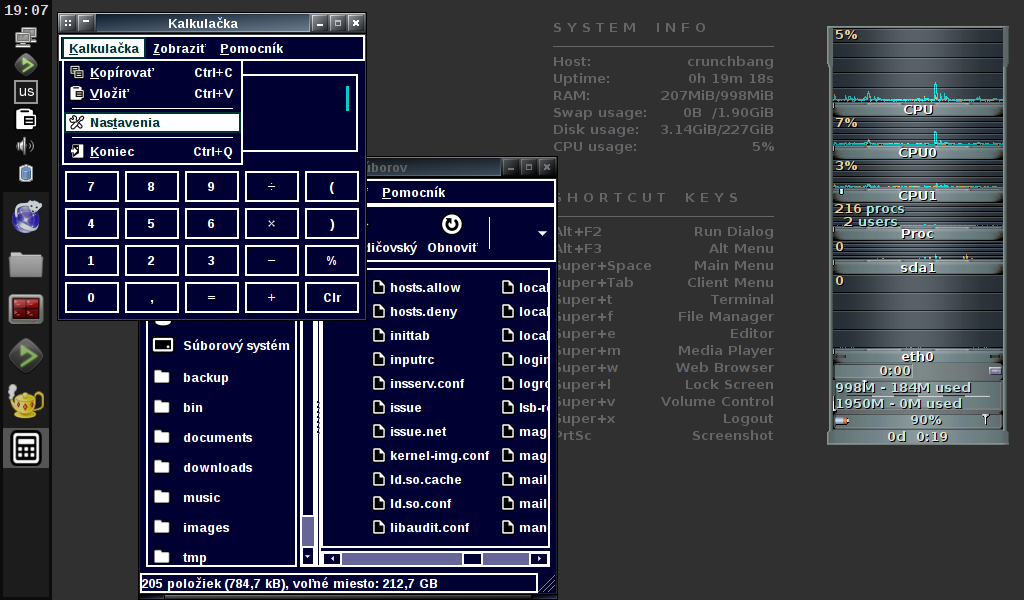Click the Clr clear key
1024x600 pixels.
coord(332,298)
